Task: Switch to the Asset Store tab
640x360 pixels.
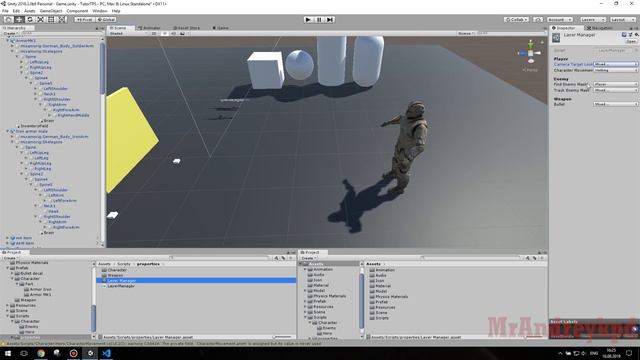Action: (x=187, y=28)
